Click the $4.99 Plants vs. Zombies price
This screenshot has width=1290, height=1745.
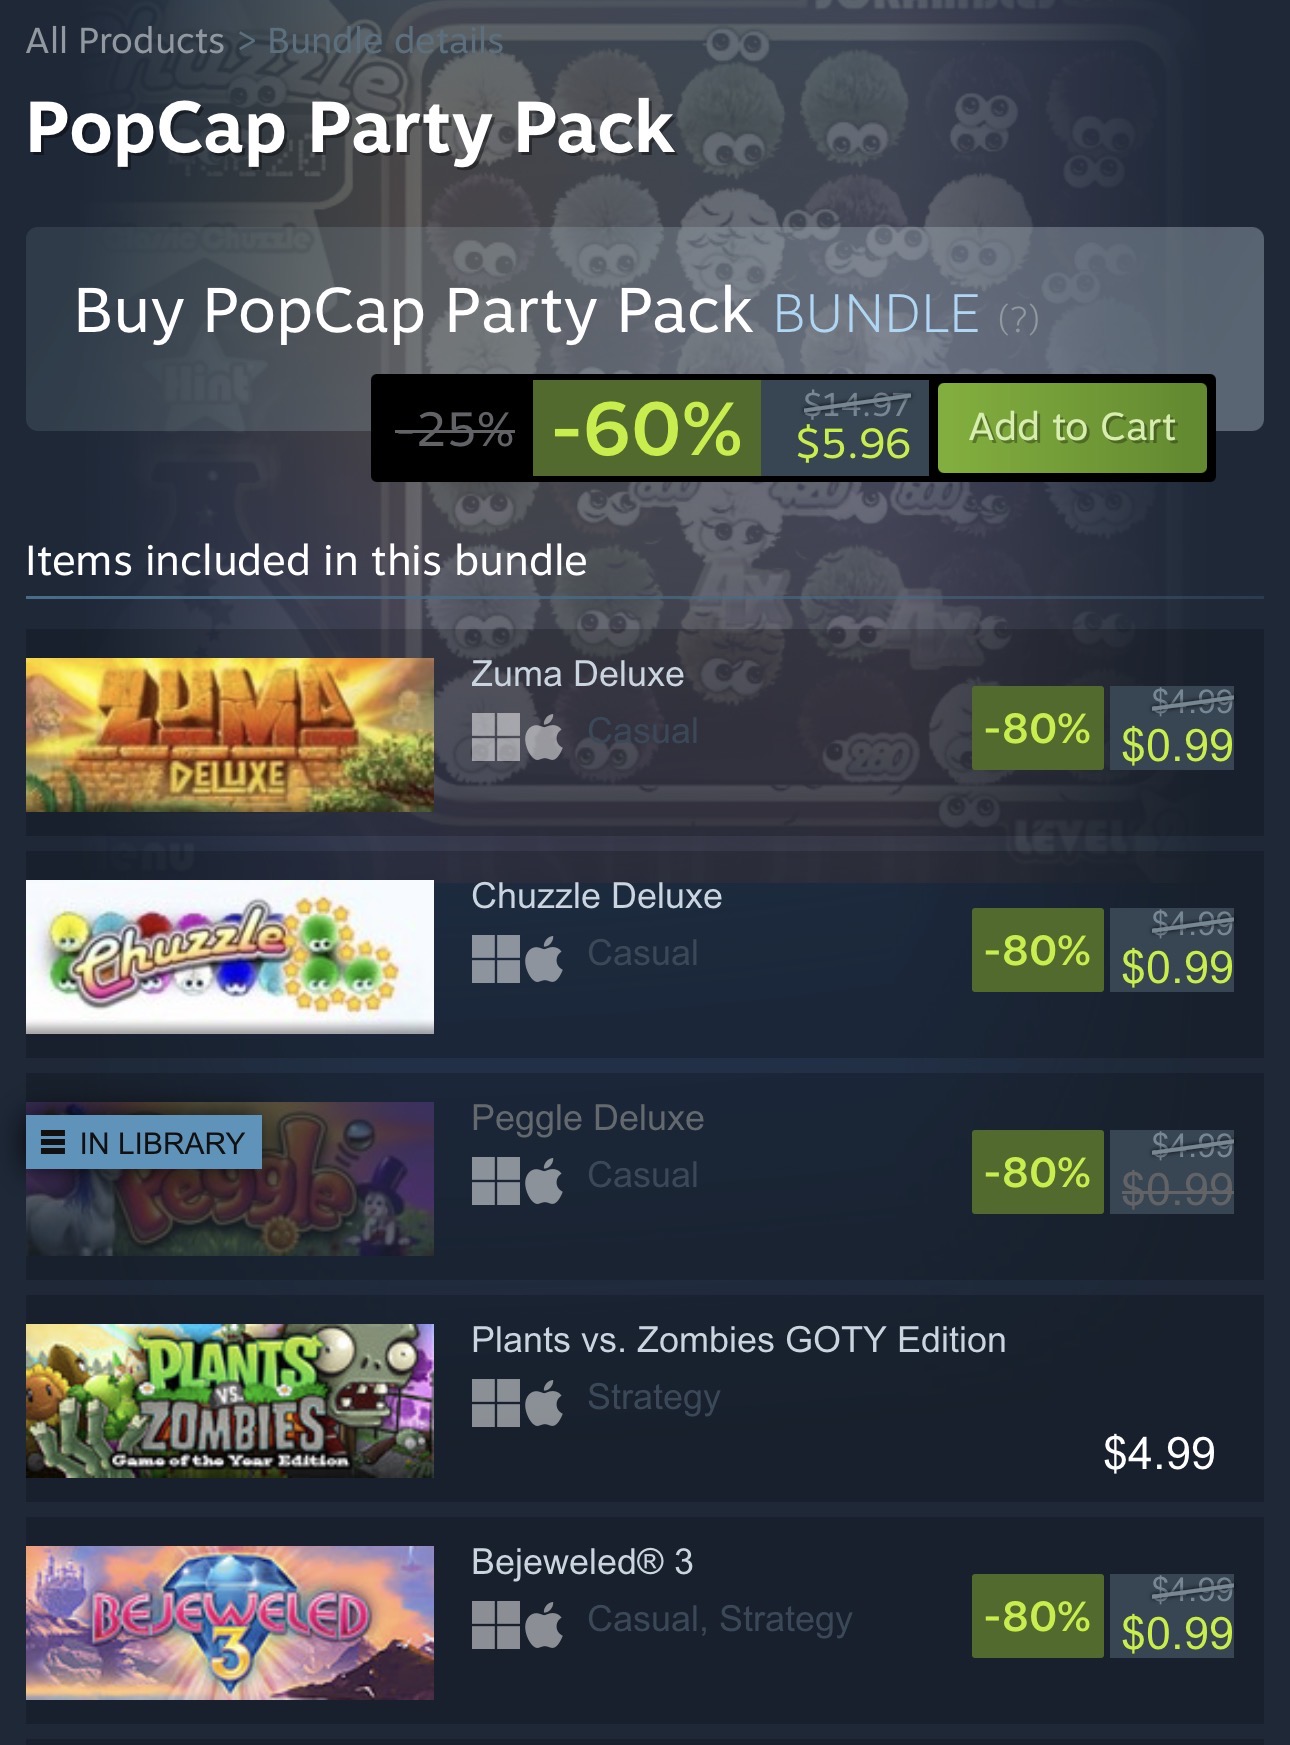pyautogui.click(x=1159, y=1453)
